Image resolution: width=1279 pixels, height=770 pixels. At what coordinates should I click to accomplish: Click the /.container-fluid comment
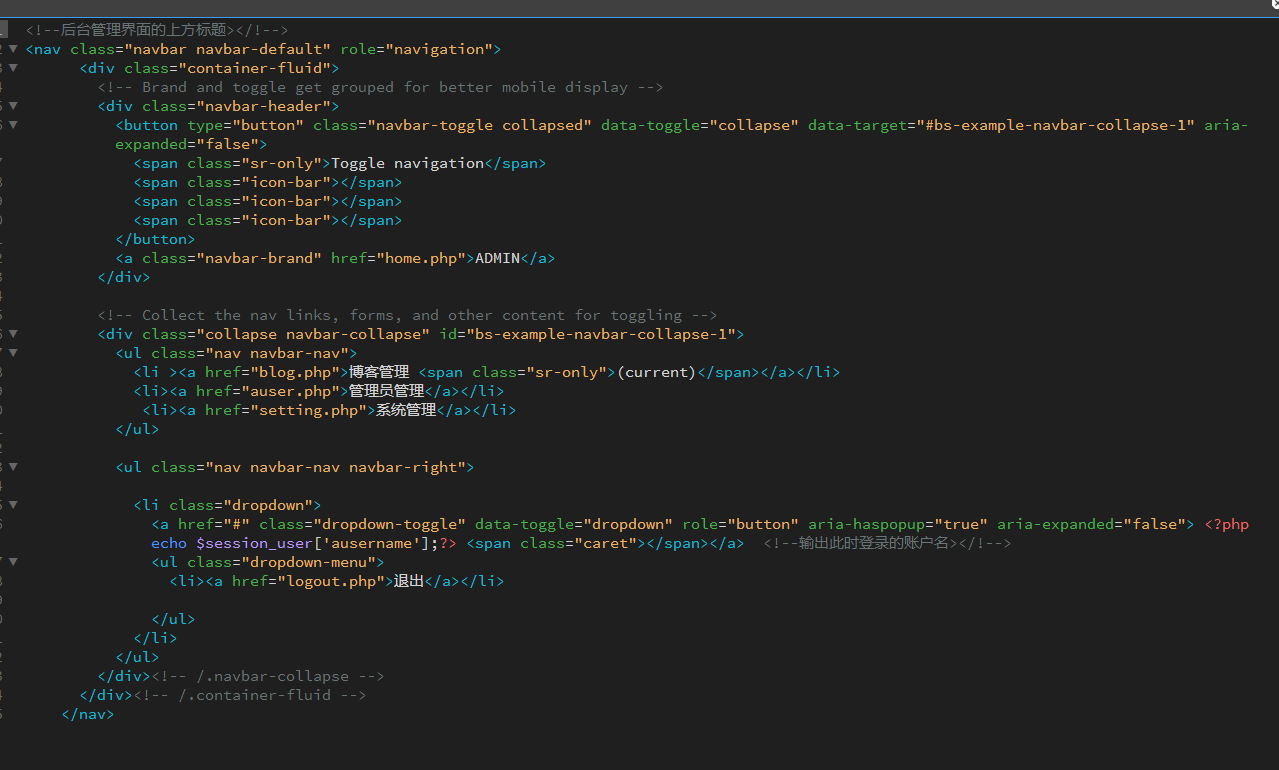coord(249,695)
